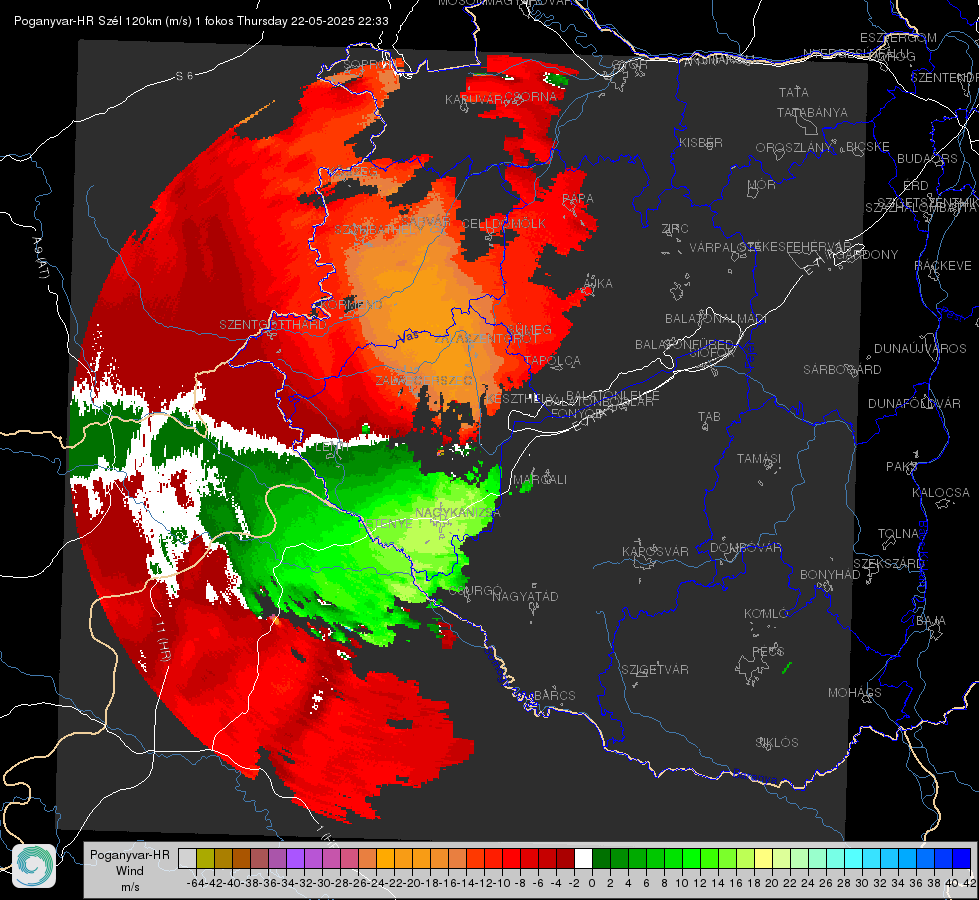Select the 'BALATONALMADI' label
Viewport: 979px width, 900px height.
[716, 319]
